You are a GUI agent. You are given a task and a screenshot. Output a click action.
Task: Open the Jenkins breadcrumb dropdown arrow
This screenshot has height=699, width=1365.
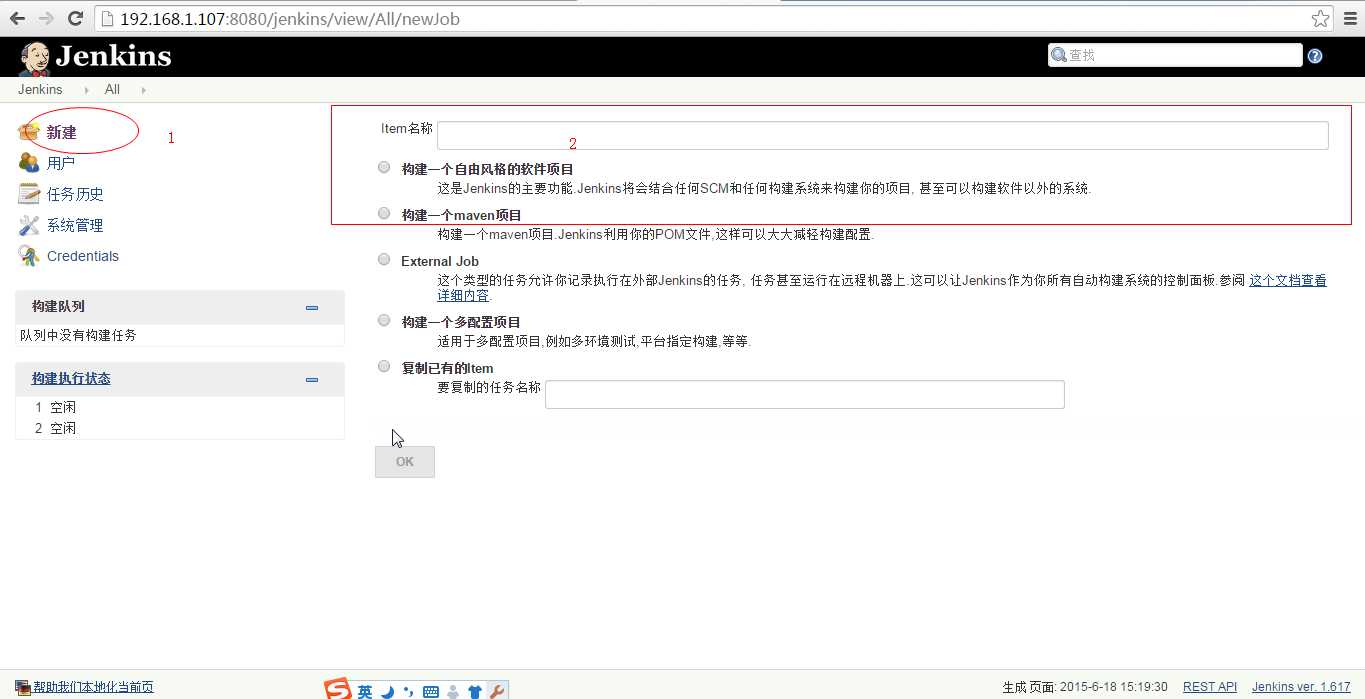(86, 90)
